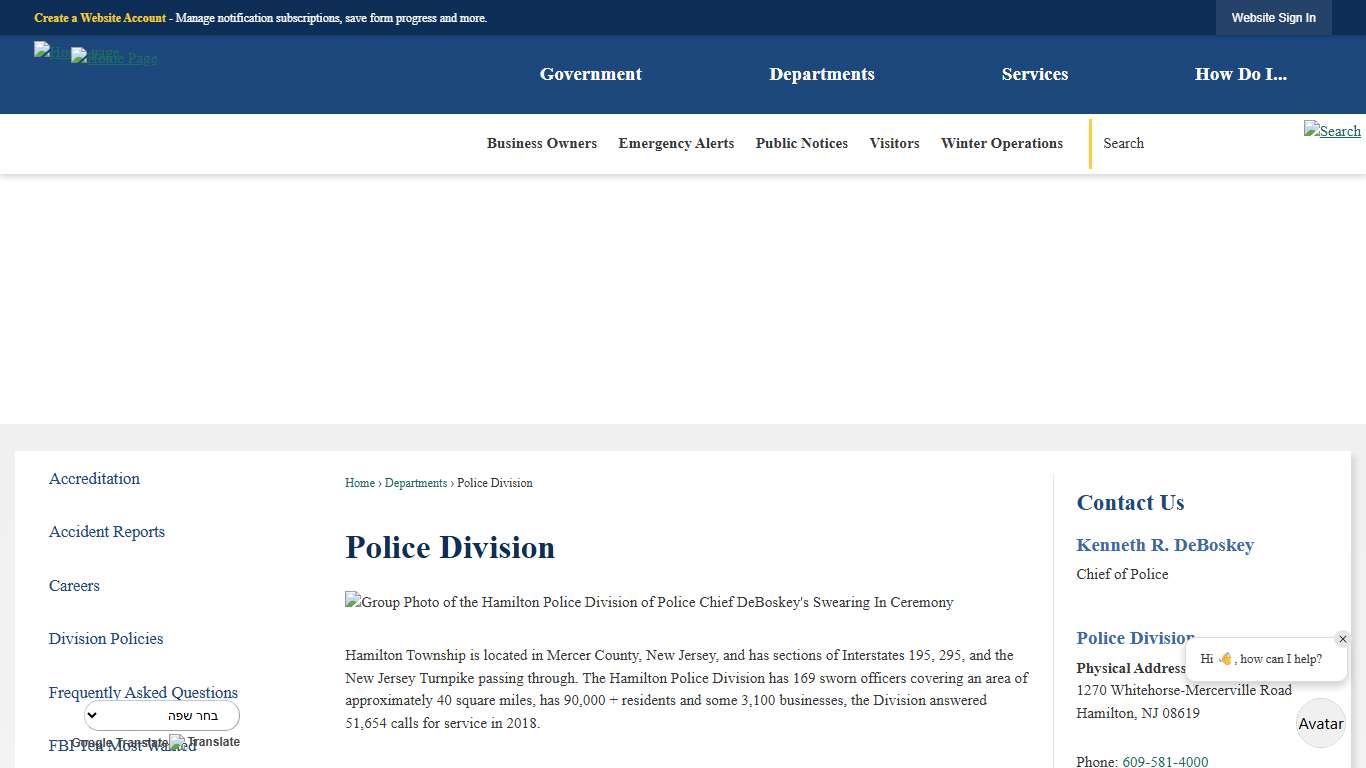Expand the language selection dropdown
This screenshot has height=768, width=1366.
161,715
